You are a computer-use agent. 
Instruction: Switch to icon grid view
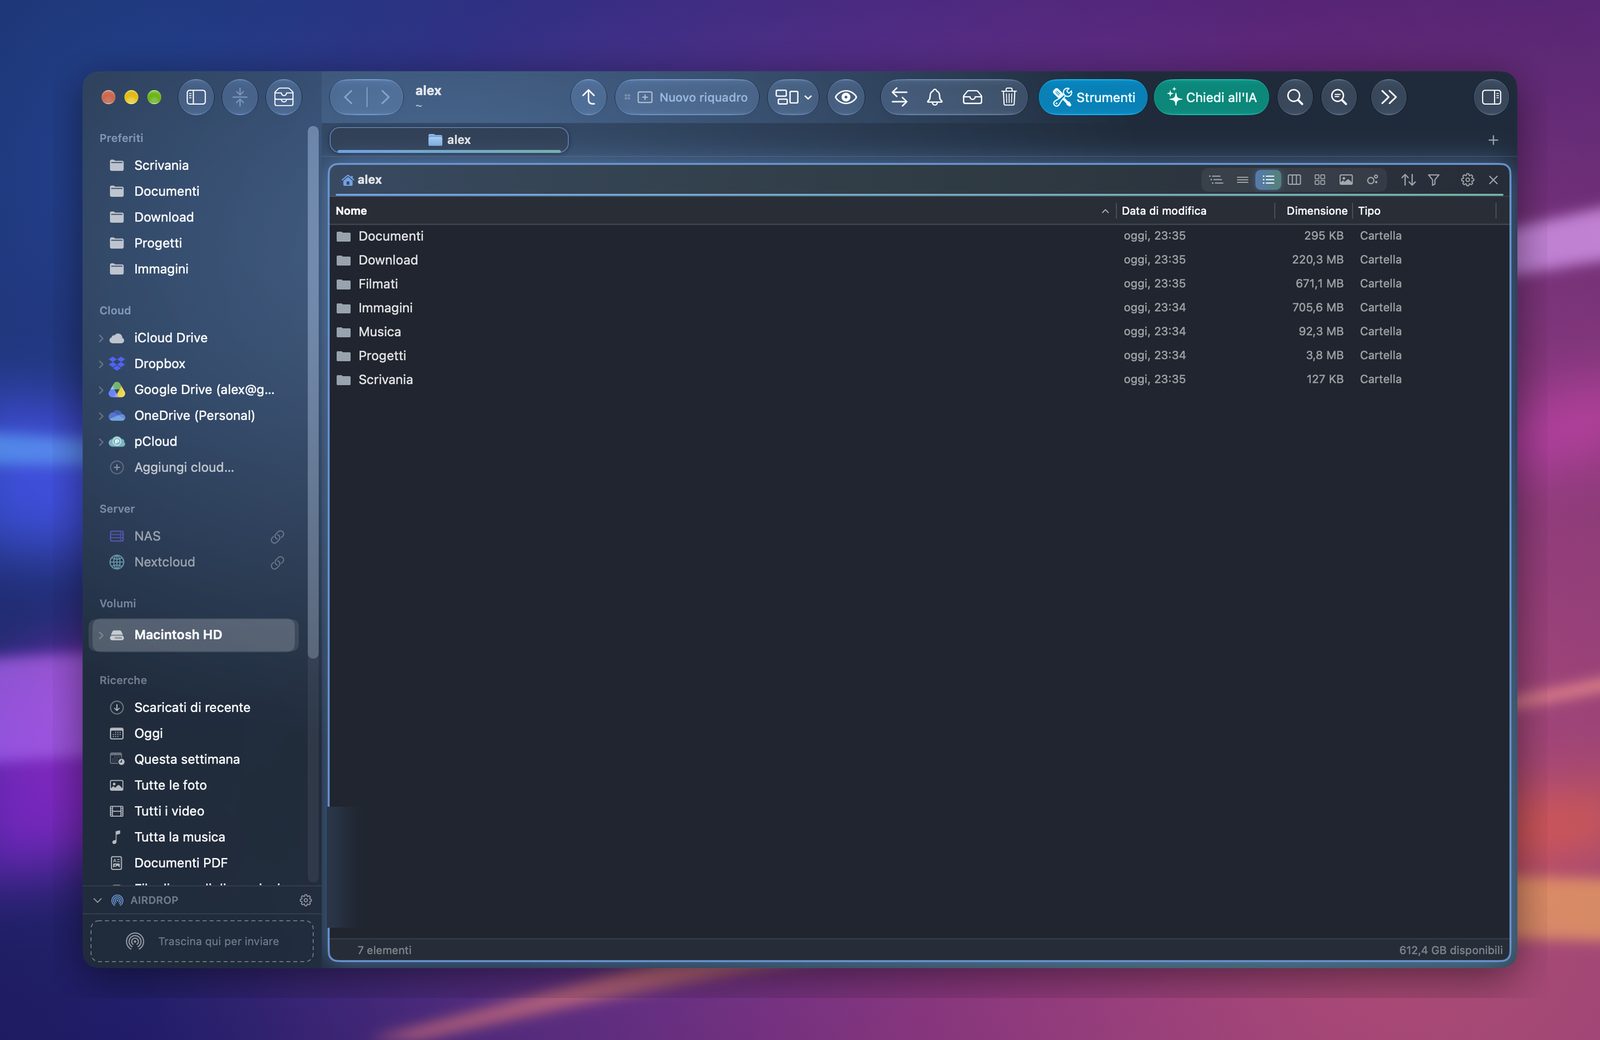[x=1320, y=180]
